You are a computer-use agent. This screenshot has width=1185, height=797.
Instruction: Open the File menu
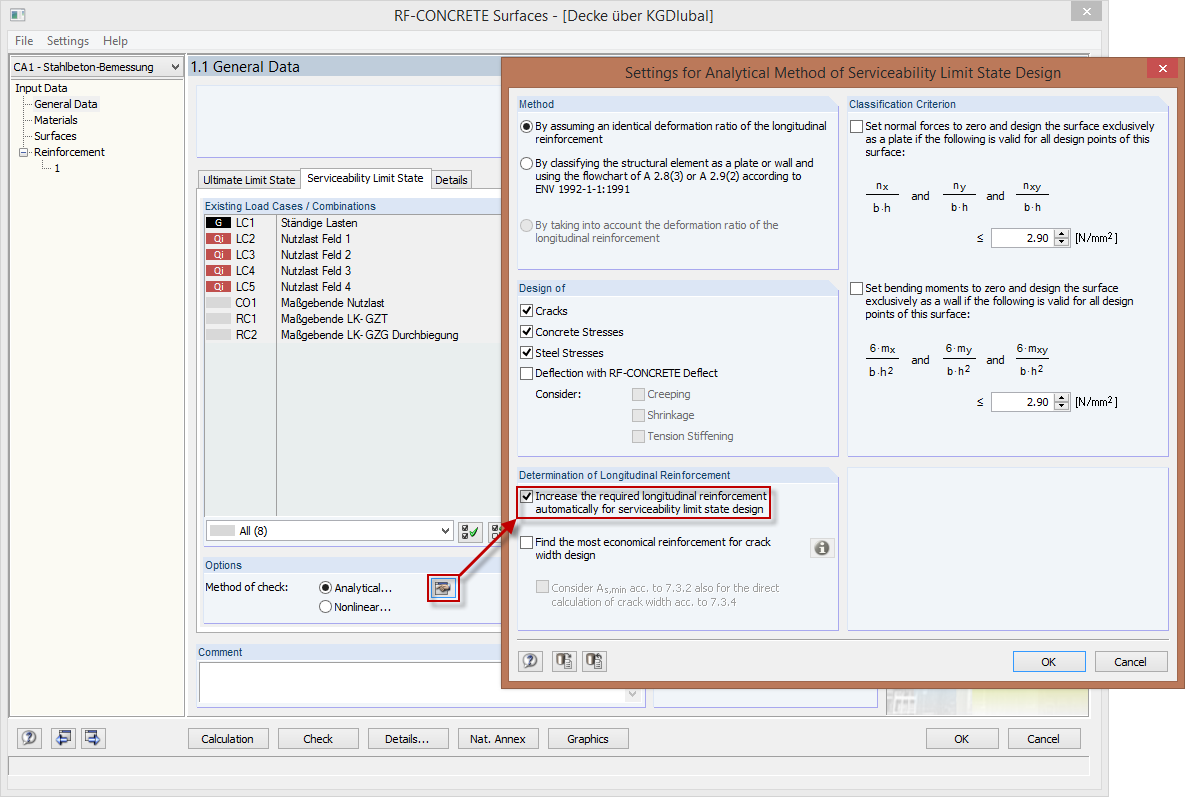coord(24,41)
